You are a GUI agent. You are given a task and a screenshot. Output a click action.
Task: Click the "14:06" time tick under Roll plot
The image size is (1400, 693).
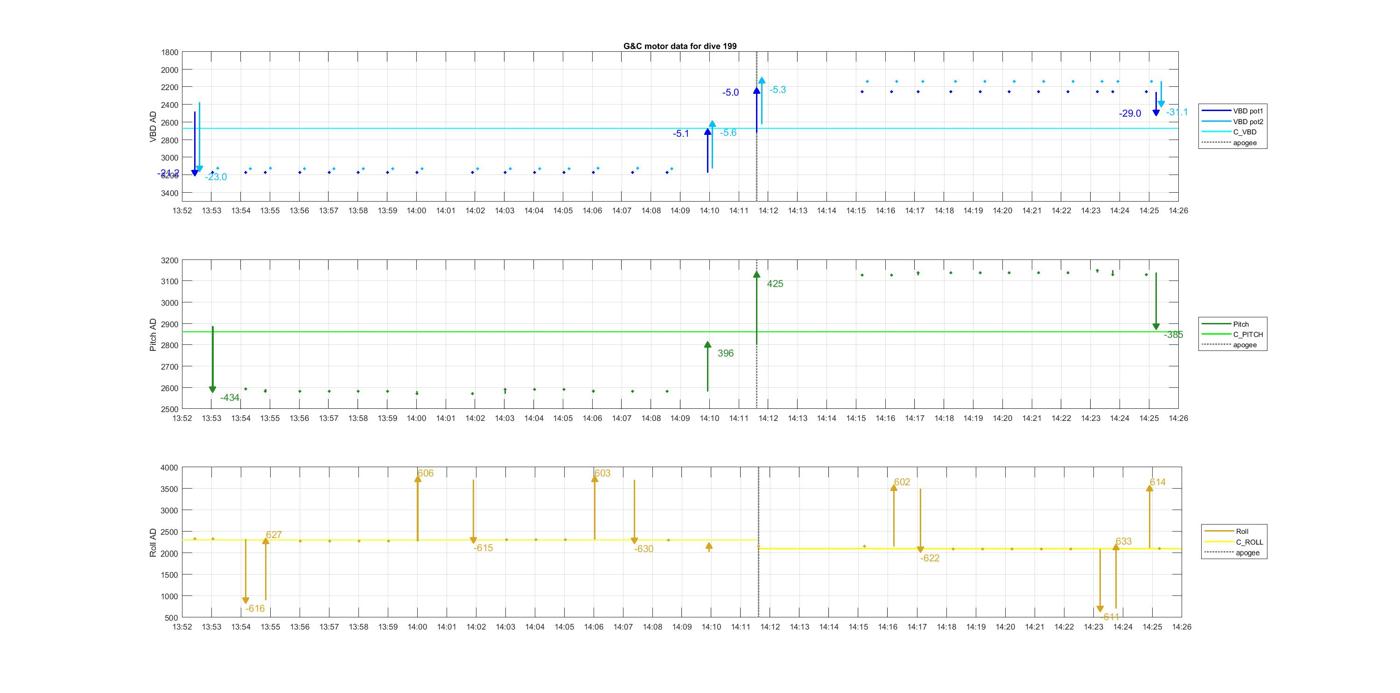[594, 627]
